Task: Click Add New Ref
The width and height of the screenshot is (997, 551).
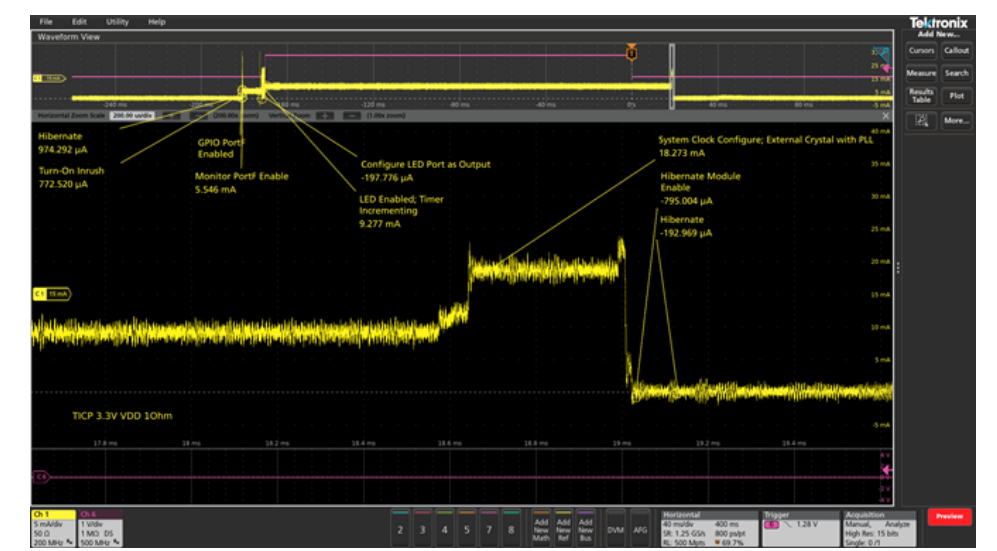Action: [x=563, y=529]
